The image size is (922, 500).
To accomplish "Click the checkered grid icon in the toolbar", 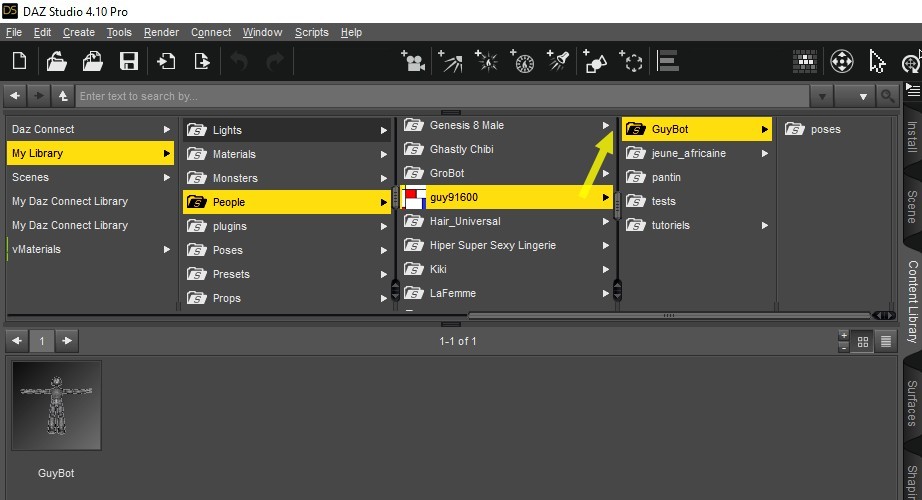I will (x=805, y=61).
